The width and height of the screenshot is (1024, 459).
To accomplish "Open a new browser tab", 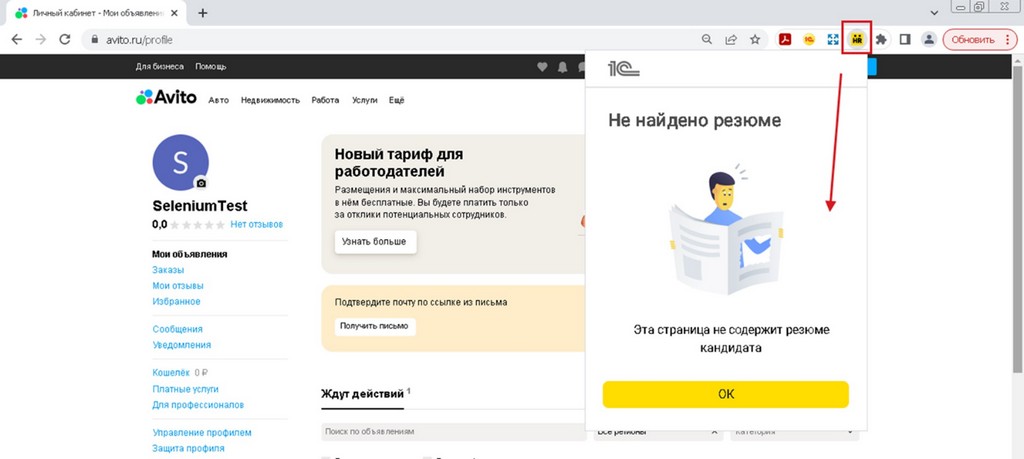I will tap(202, 12).
